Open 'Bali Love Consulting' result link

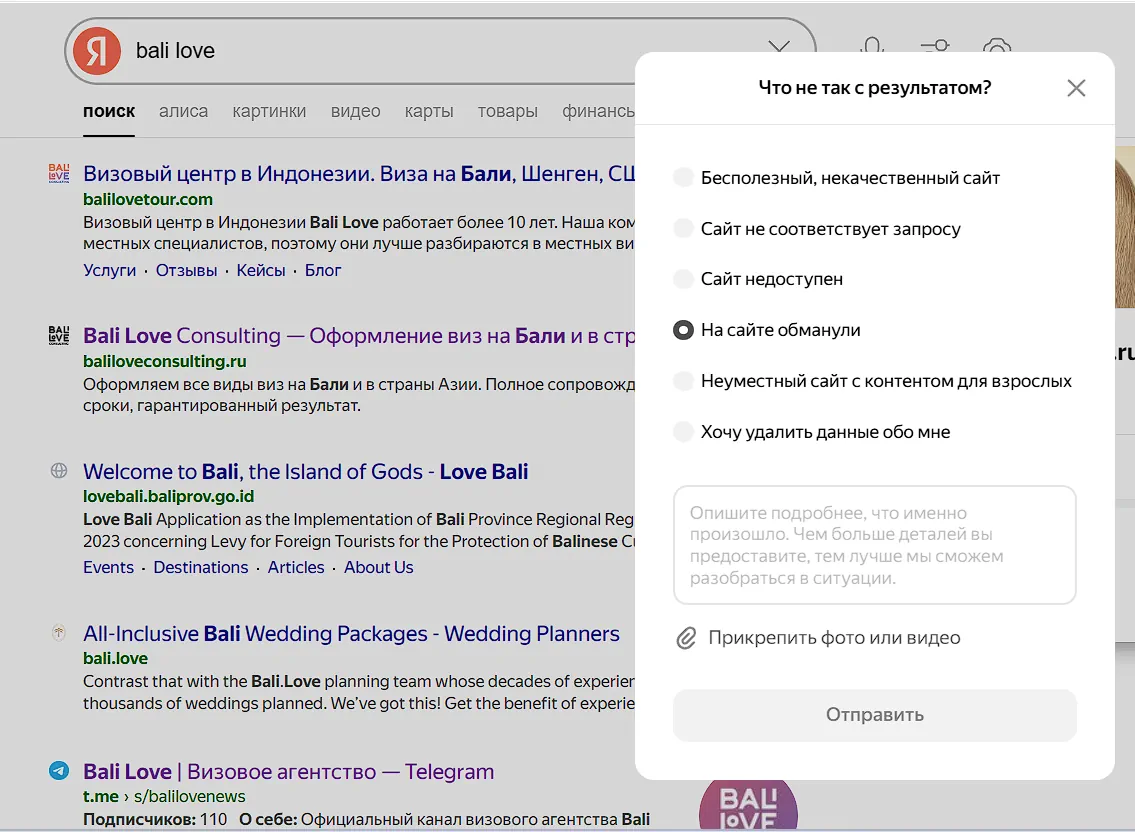coord(359,336)
